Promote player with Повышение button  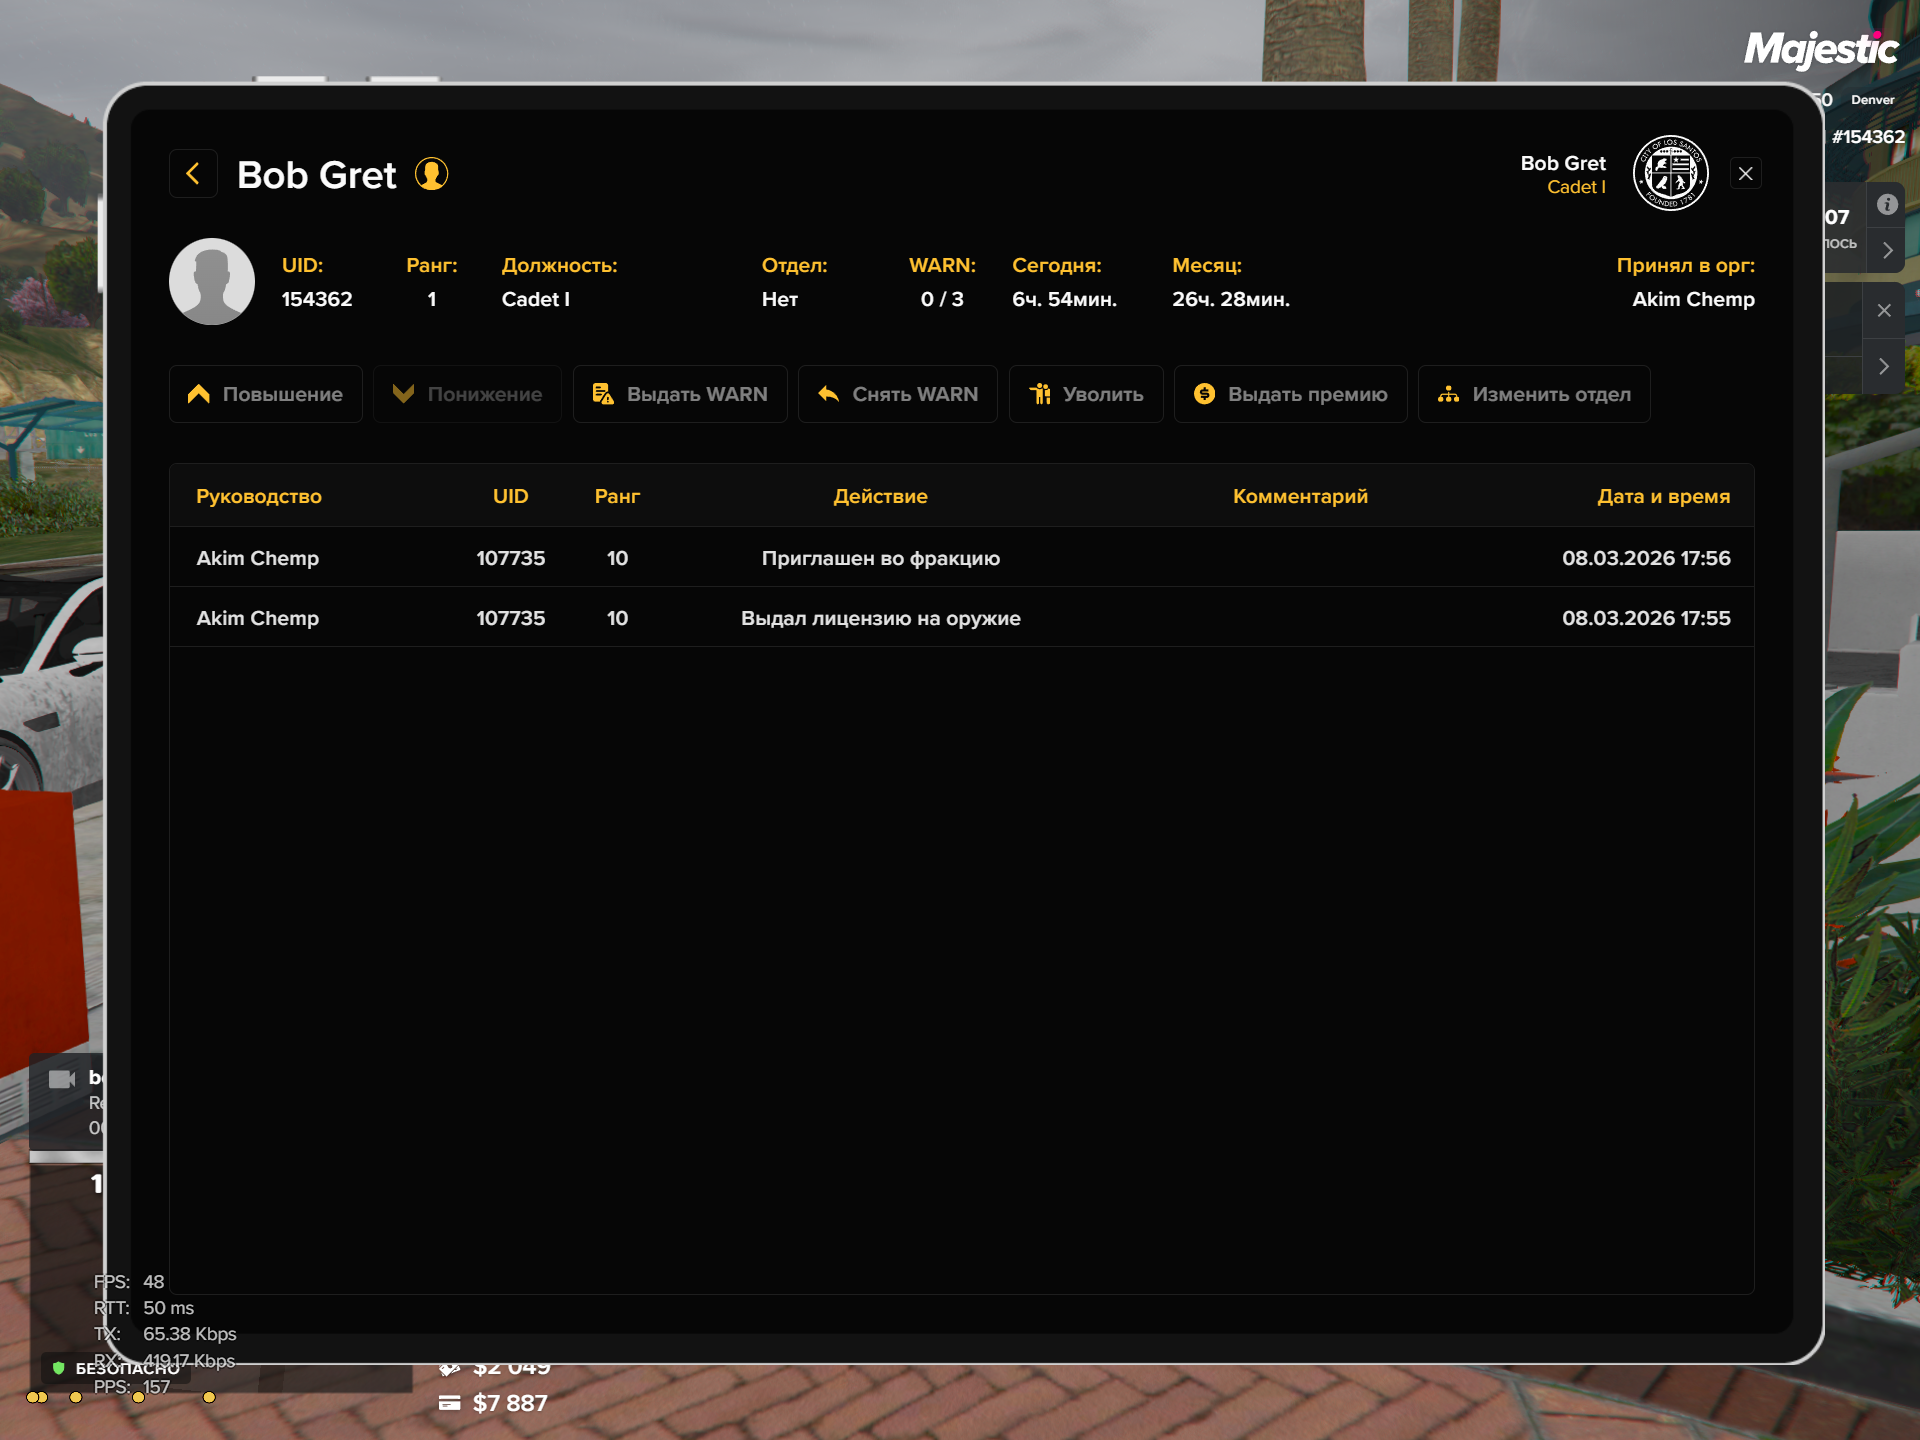(266, 394)
